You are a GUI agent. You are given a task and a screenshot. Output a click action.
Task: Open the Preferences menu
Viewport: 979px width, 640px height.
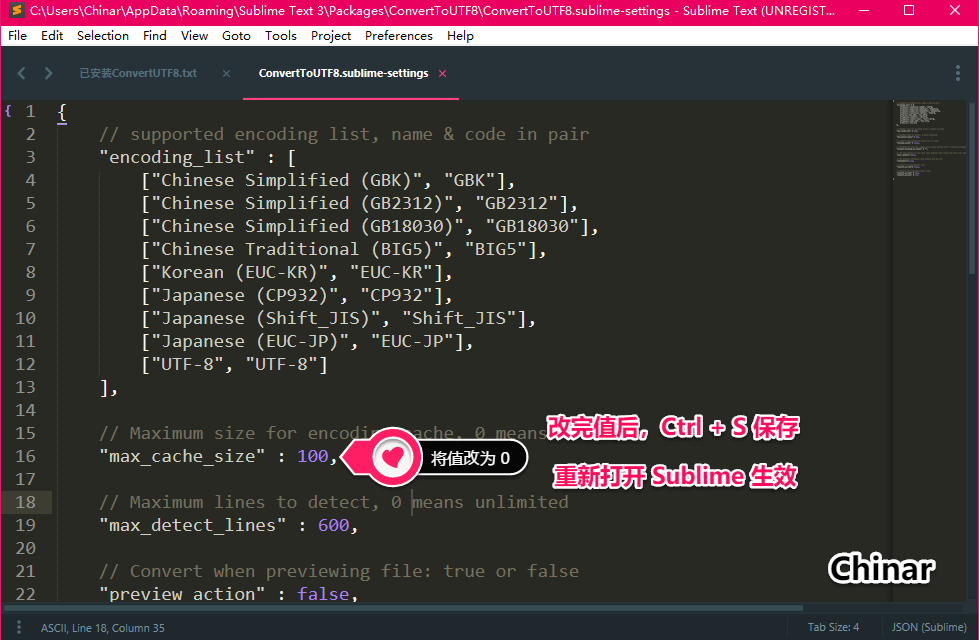tap(398, 35)
